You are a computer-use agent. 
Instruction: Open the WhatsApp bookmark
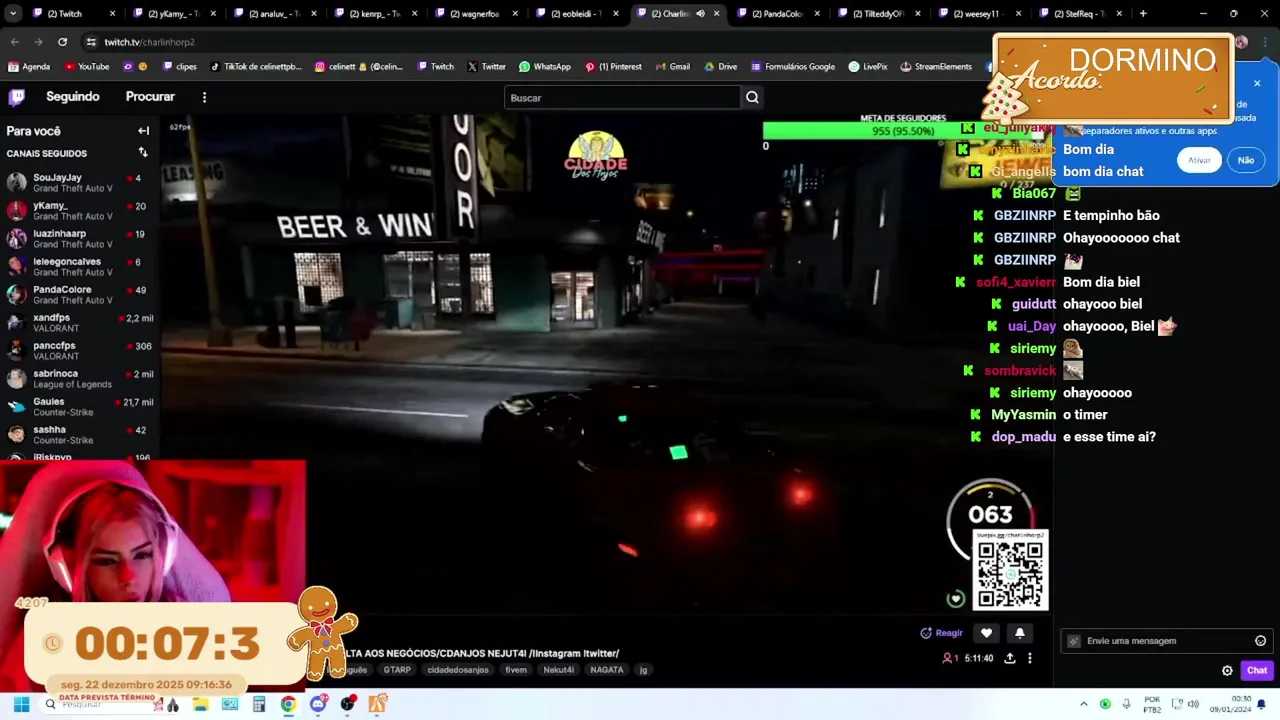[545, 67]
